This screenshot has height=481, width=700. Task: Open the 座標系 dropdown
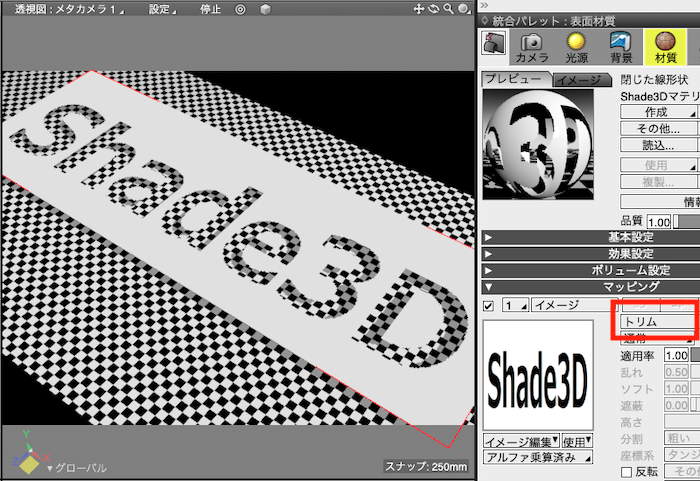pyautogui.click(x=682, y=455)
